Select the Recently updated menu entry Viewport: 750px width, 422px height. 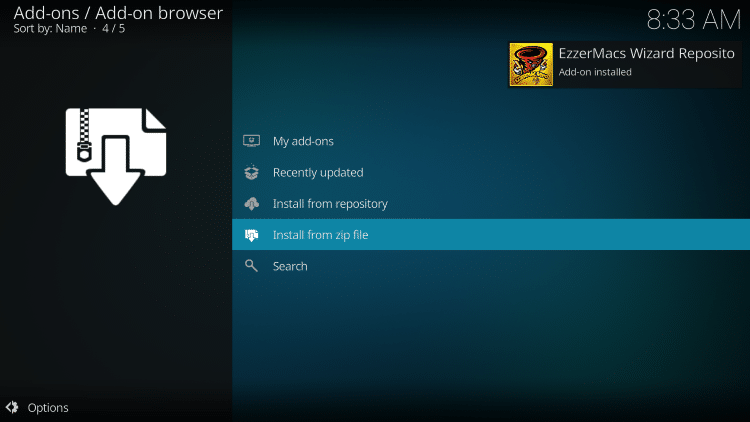pyautogui.click(x=318, y=173)
